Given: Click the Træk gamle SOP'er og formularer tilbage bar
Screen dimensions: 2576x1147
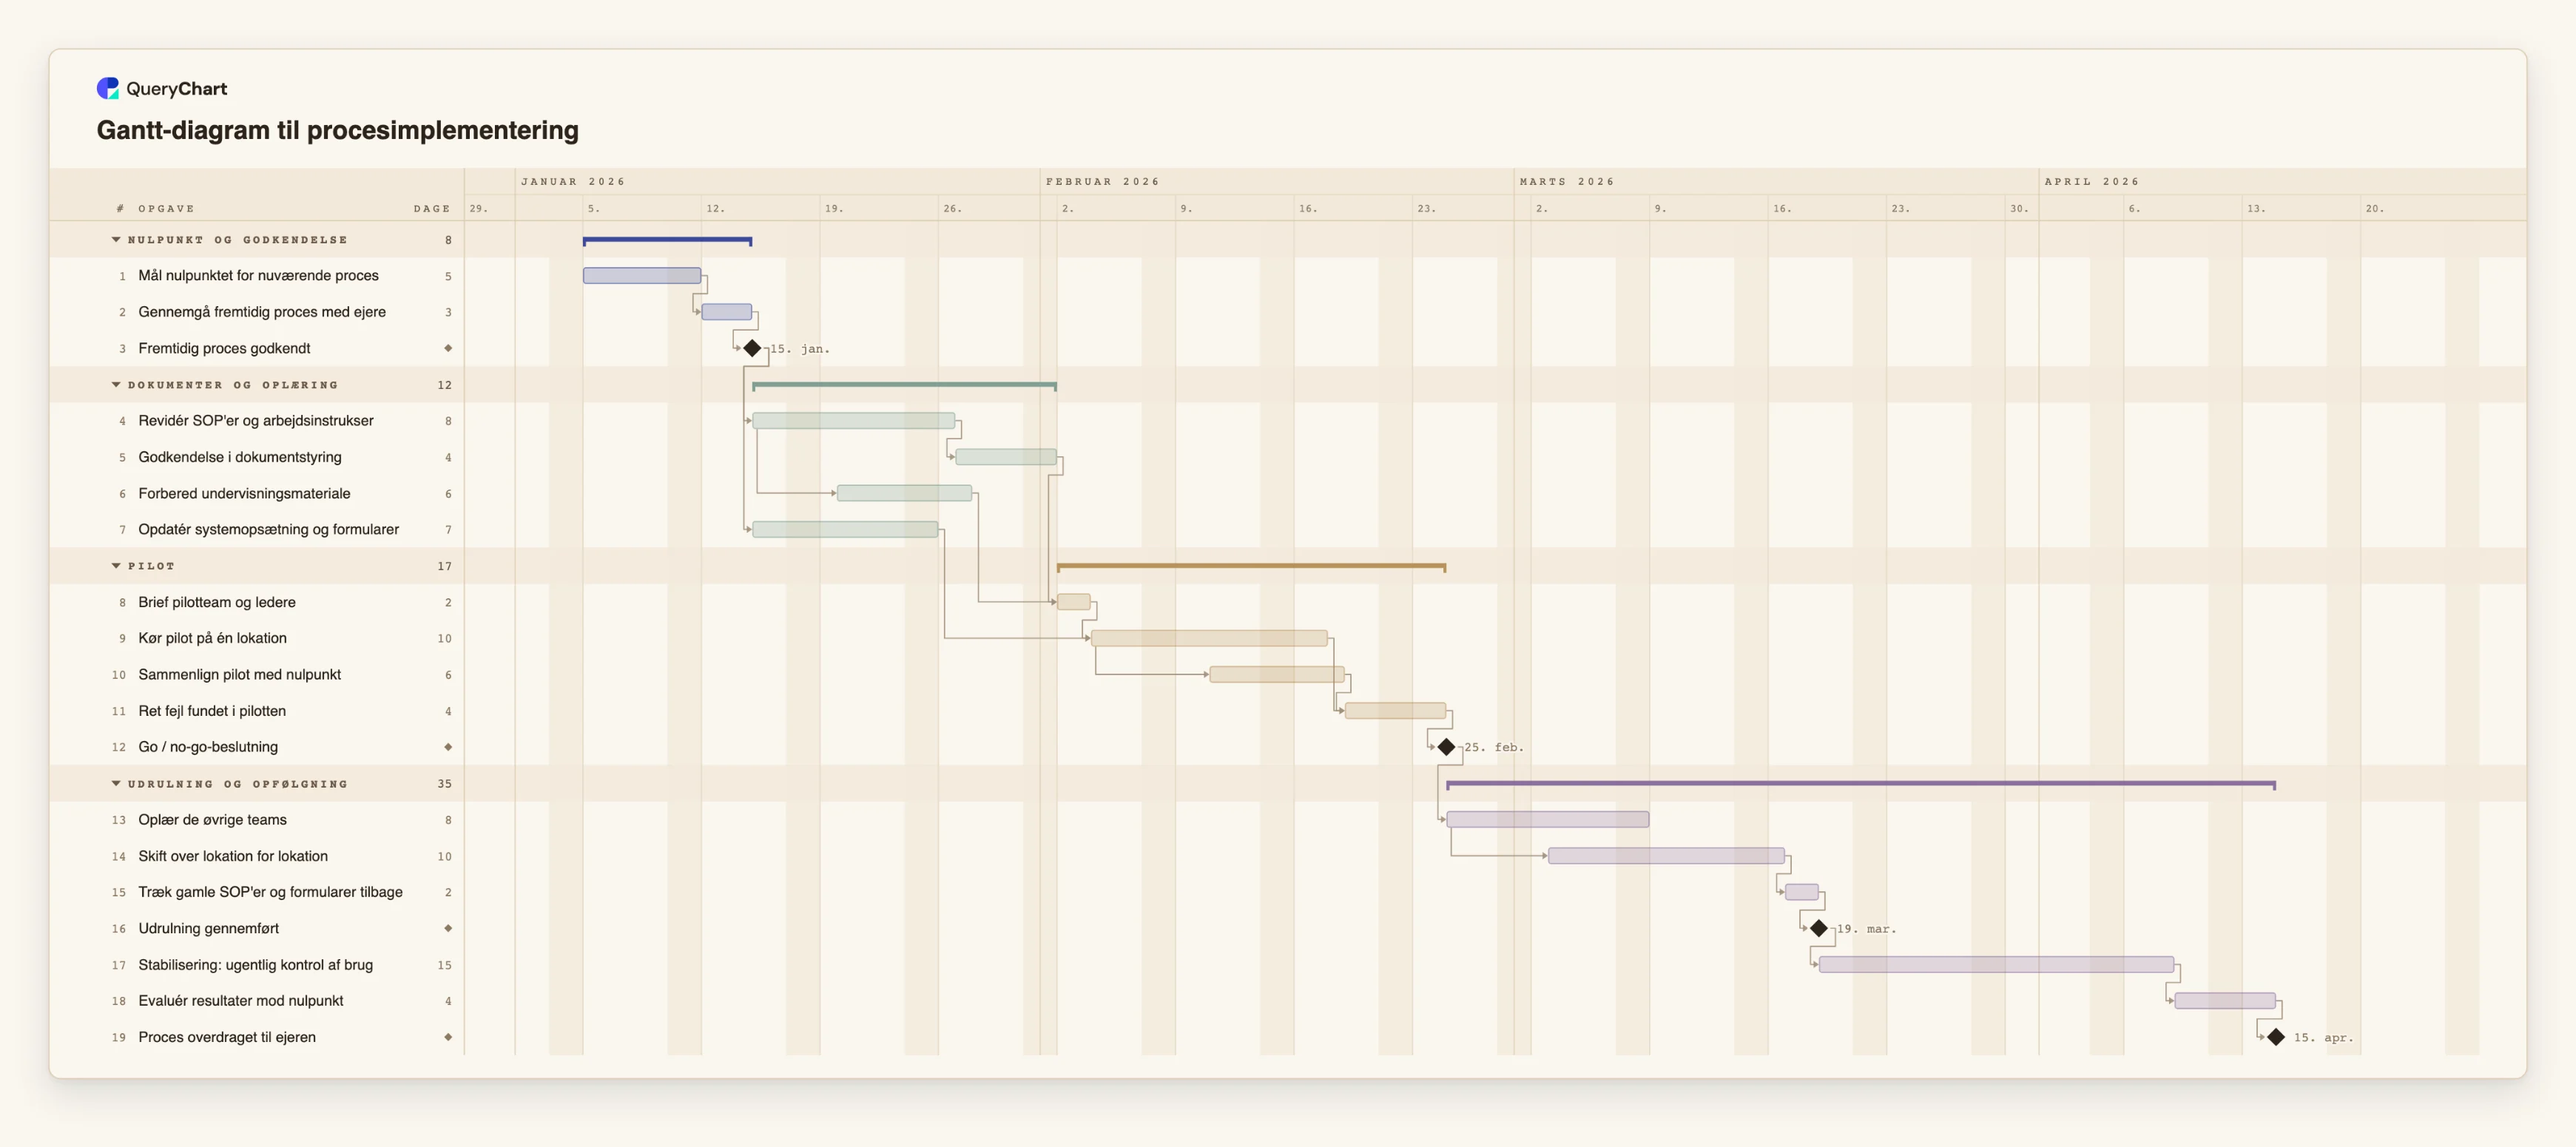Looking at the screenshot, I should click(1802, 892).
